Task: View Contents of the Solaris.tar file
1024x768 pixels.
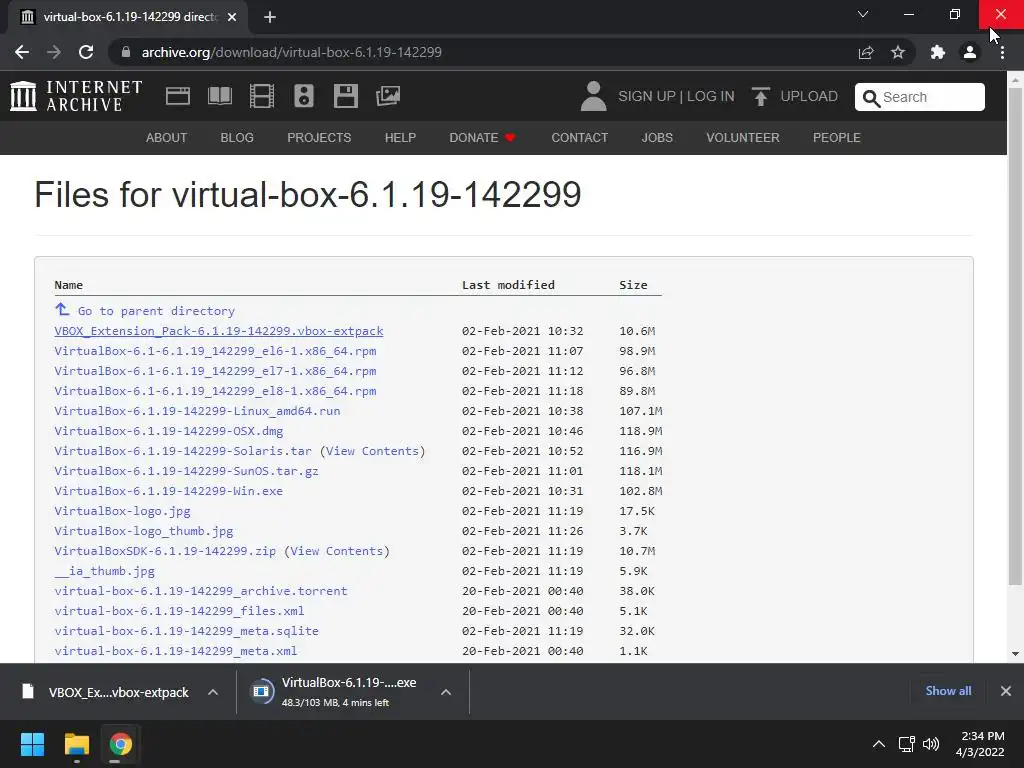Action: pyautogui.click(x=372, y=451)
